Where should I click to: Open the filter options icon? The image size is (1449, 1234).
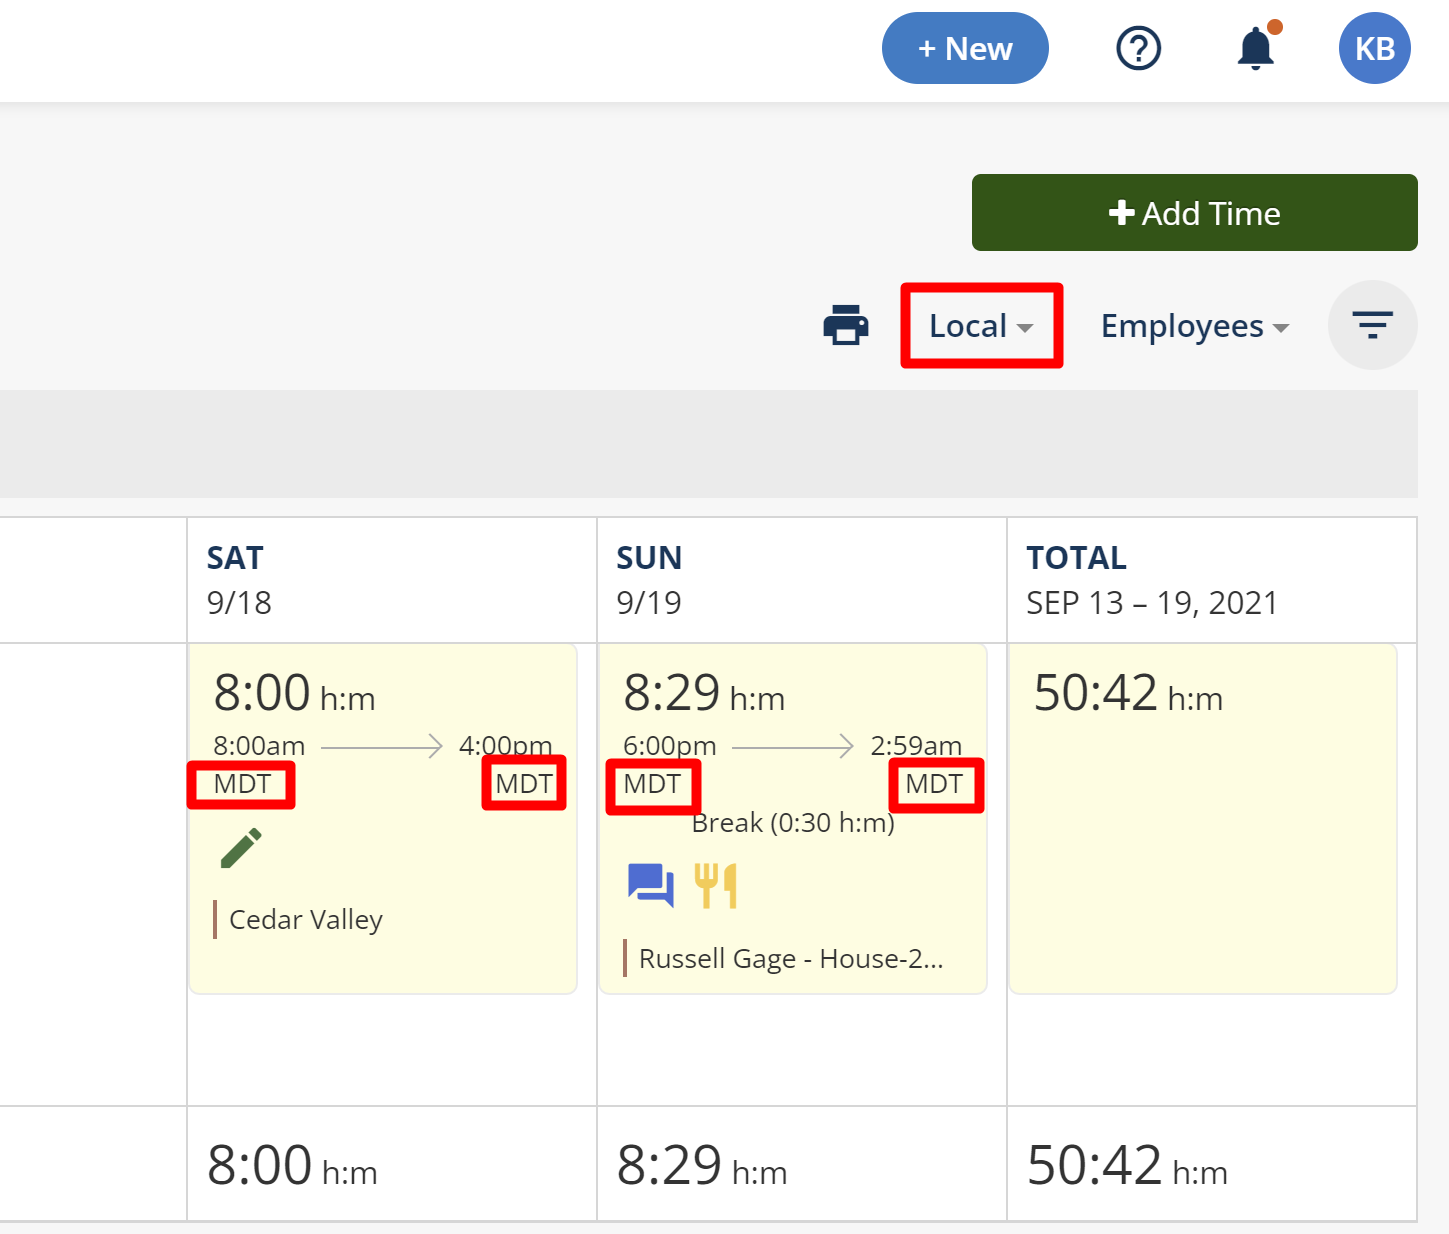click(1372, 325)
